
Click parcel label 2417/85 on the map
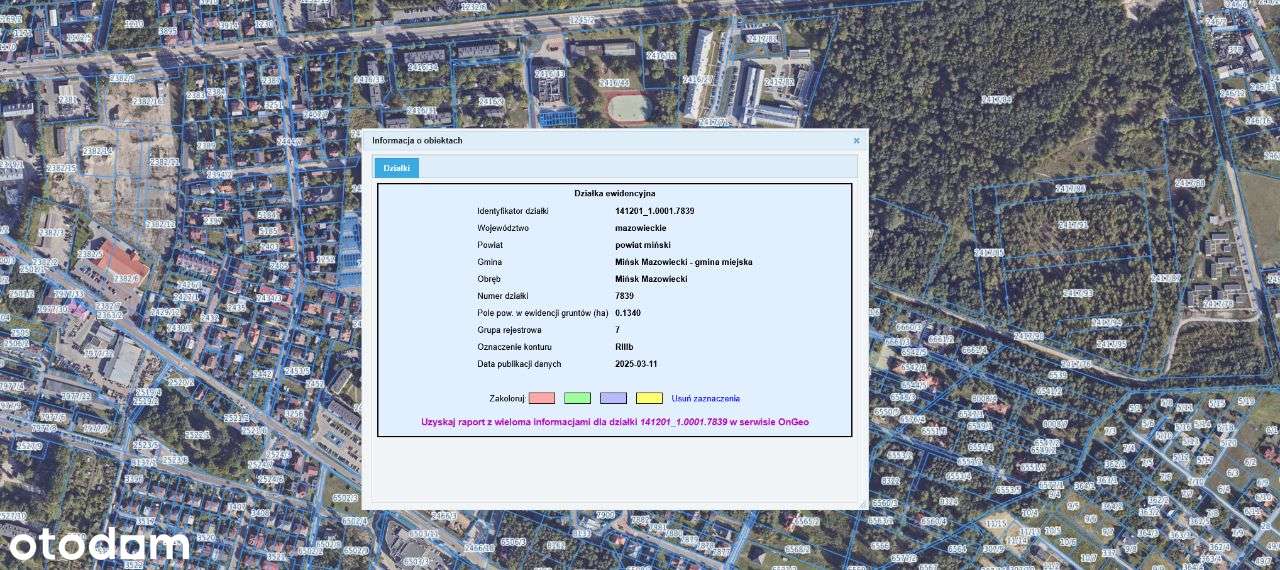[x=987, y=253]
